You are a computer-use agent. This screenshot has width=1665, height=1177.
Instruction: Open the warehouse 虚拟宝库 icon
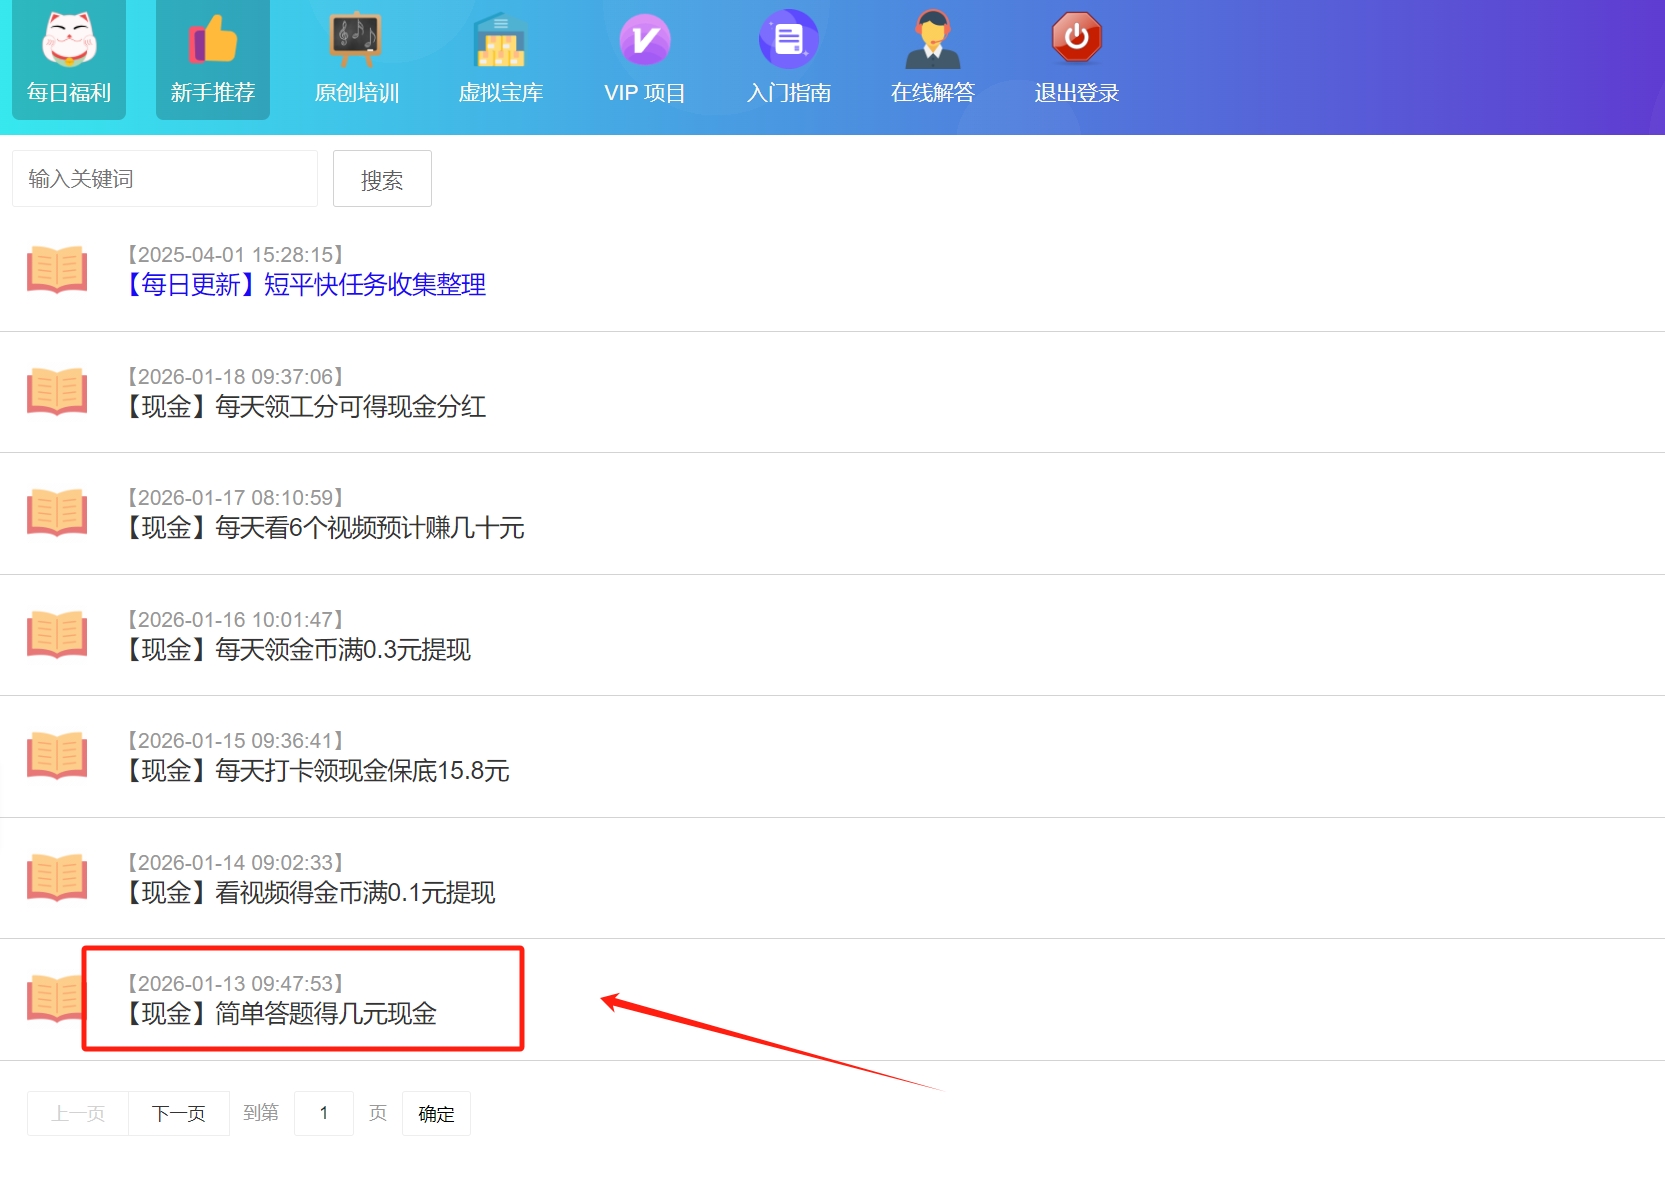[x=500, y=40]
